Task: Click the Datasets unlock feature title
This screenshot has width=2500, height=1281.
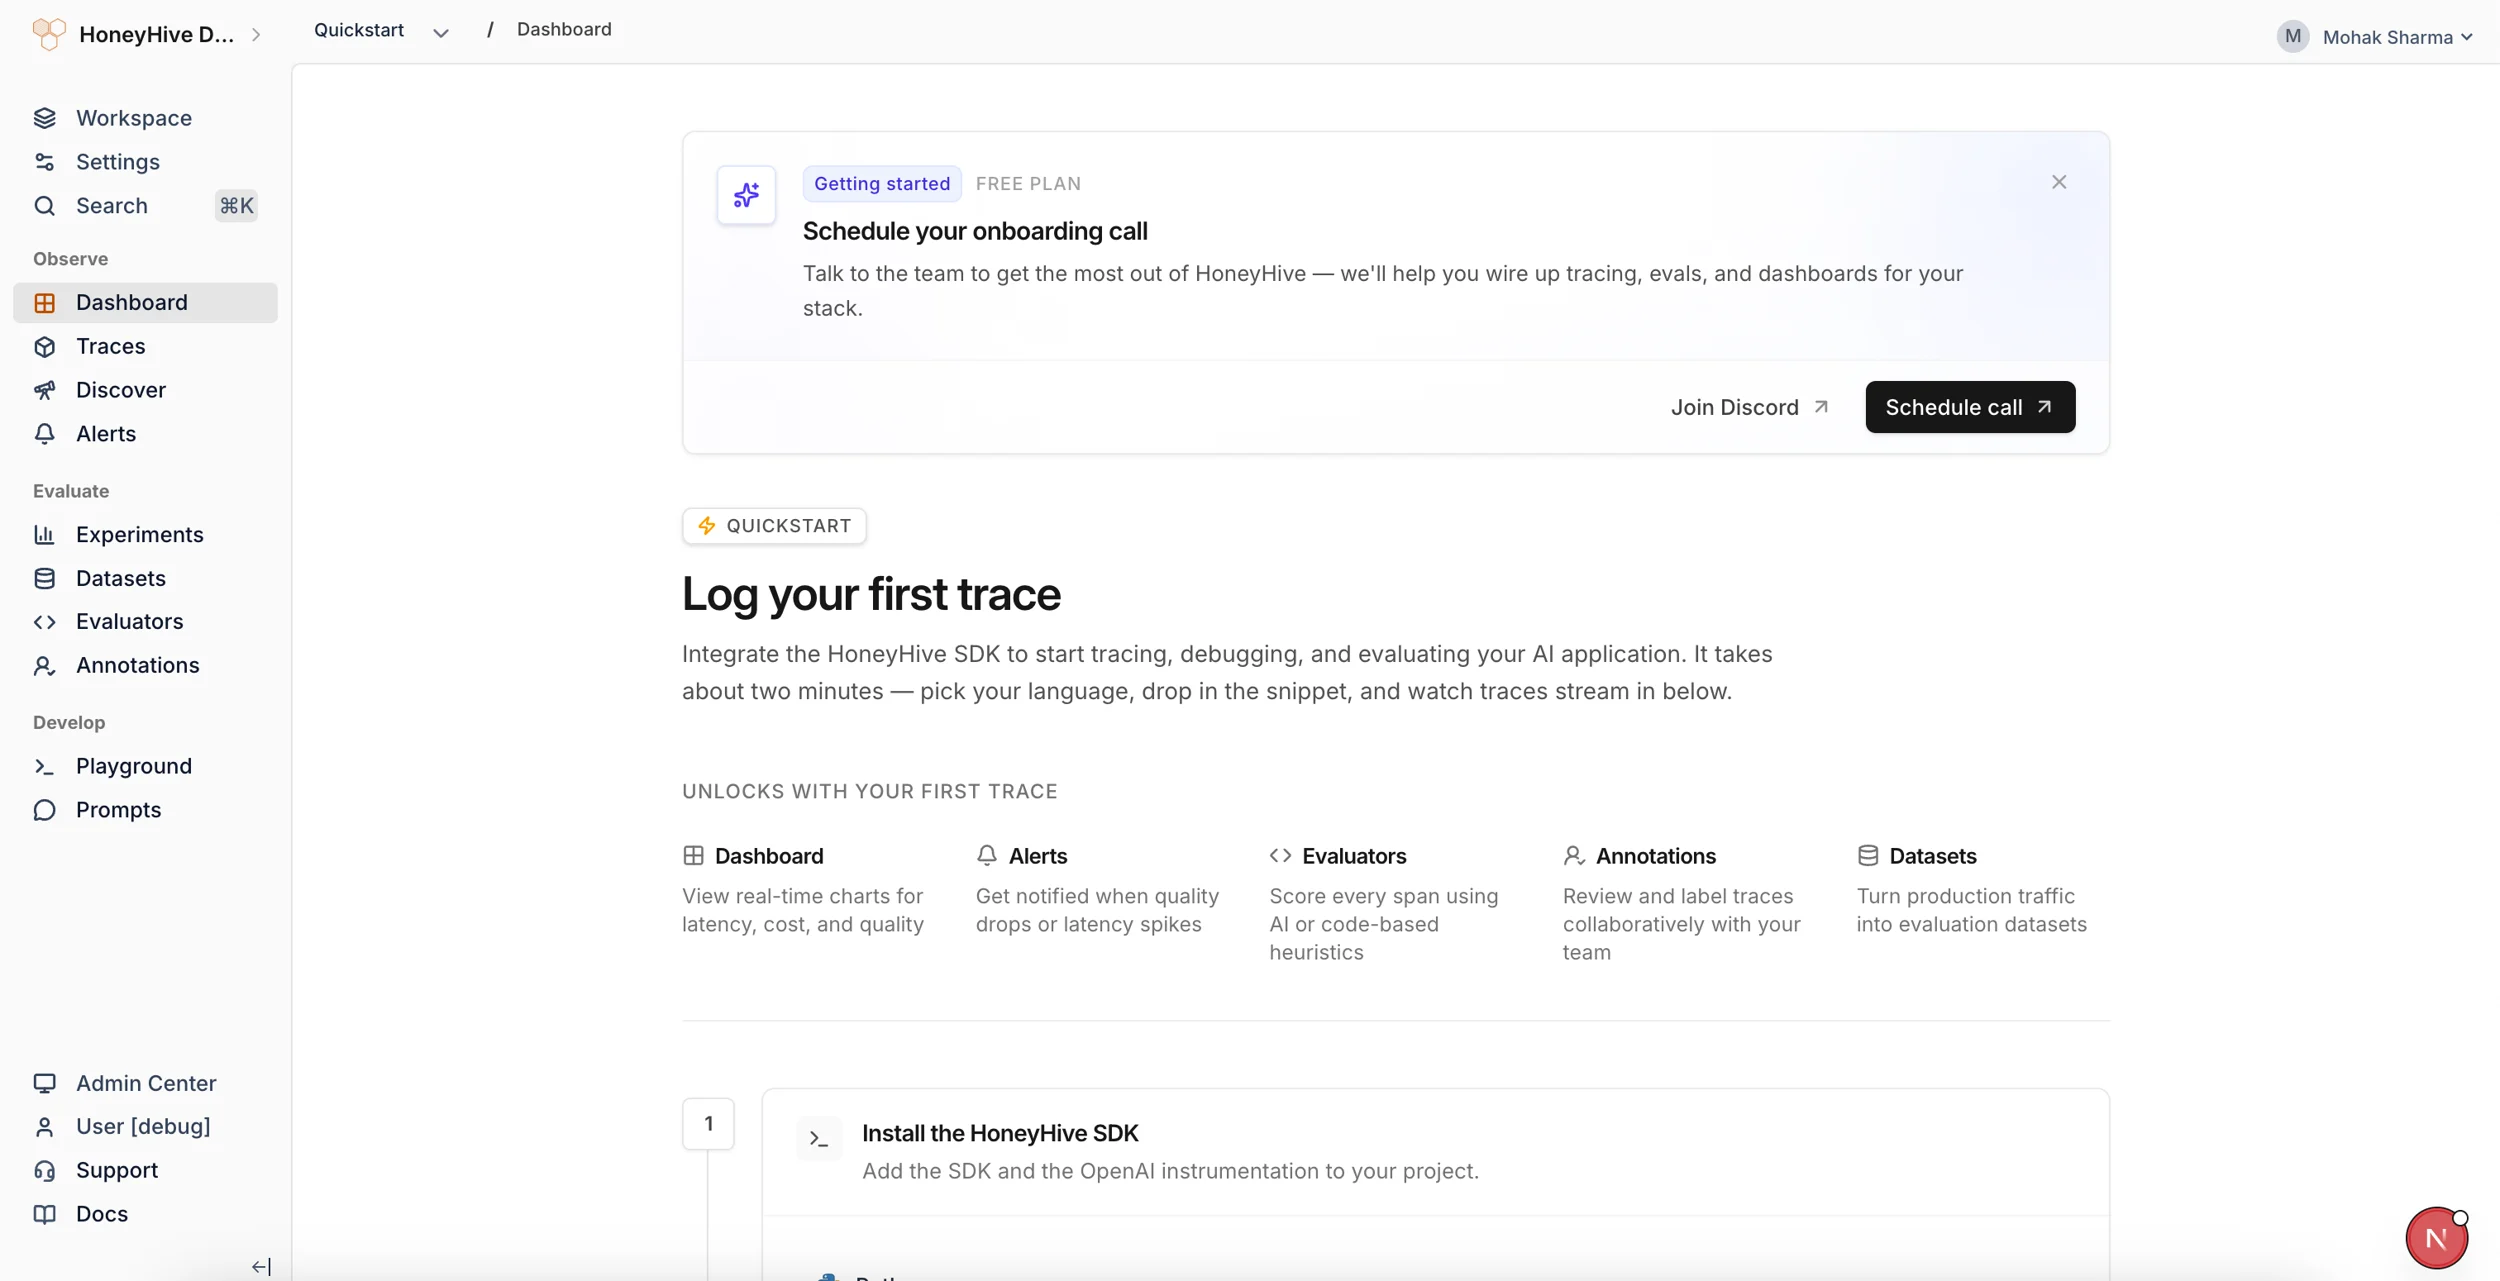Action: (x=1933, y=856)
